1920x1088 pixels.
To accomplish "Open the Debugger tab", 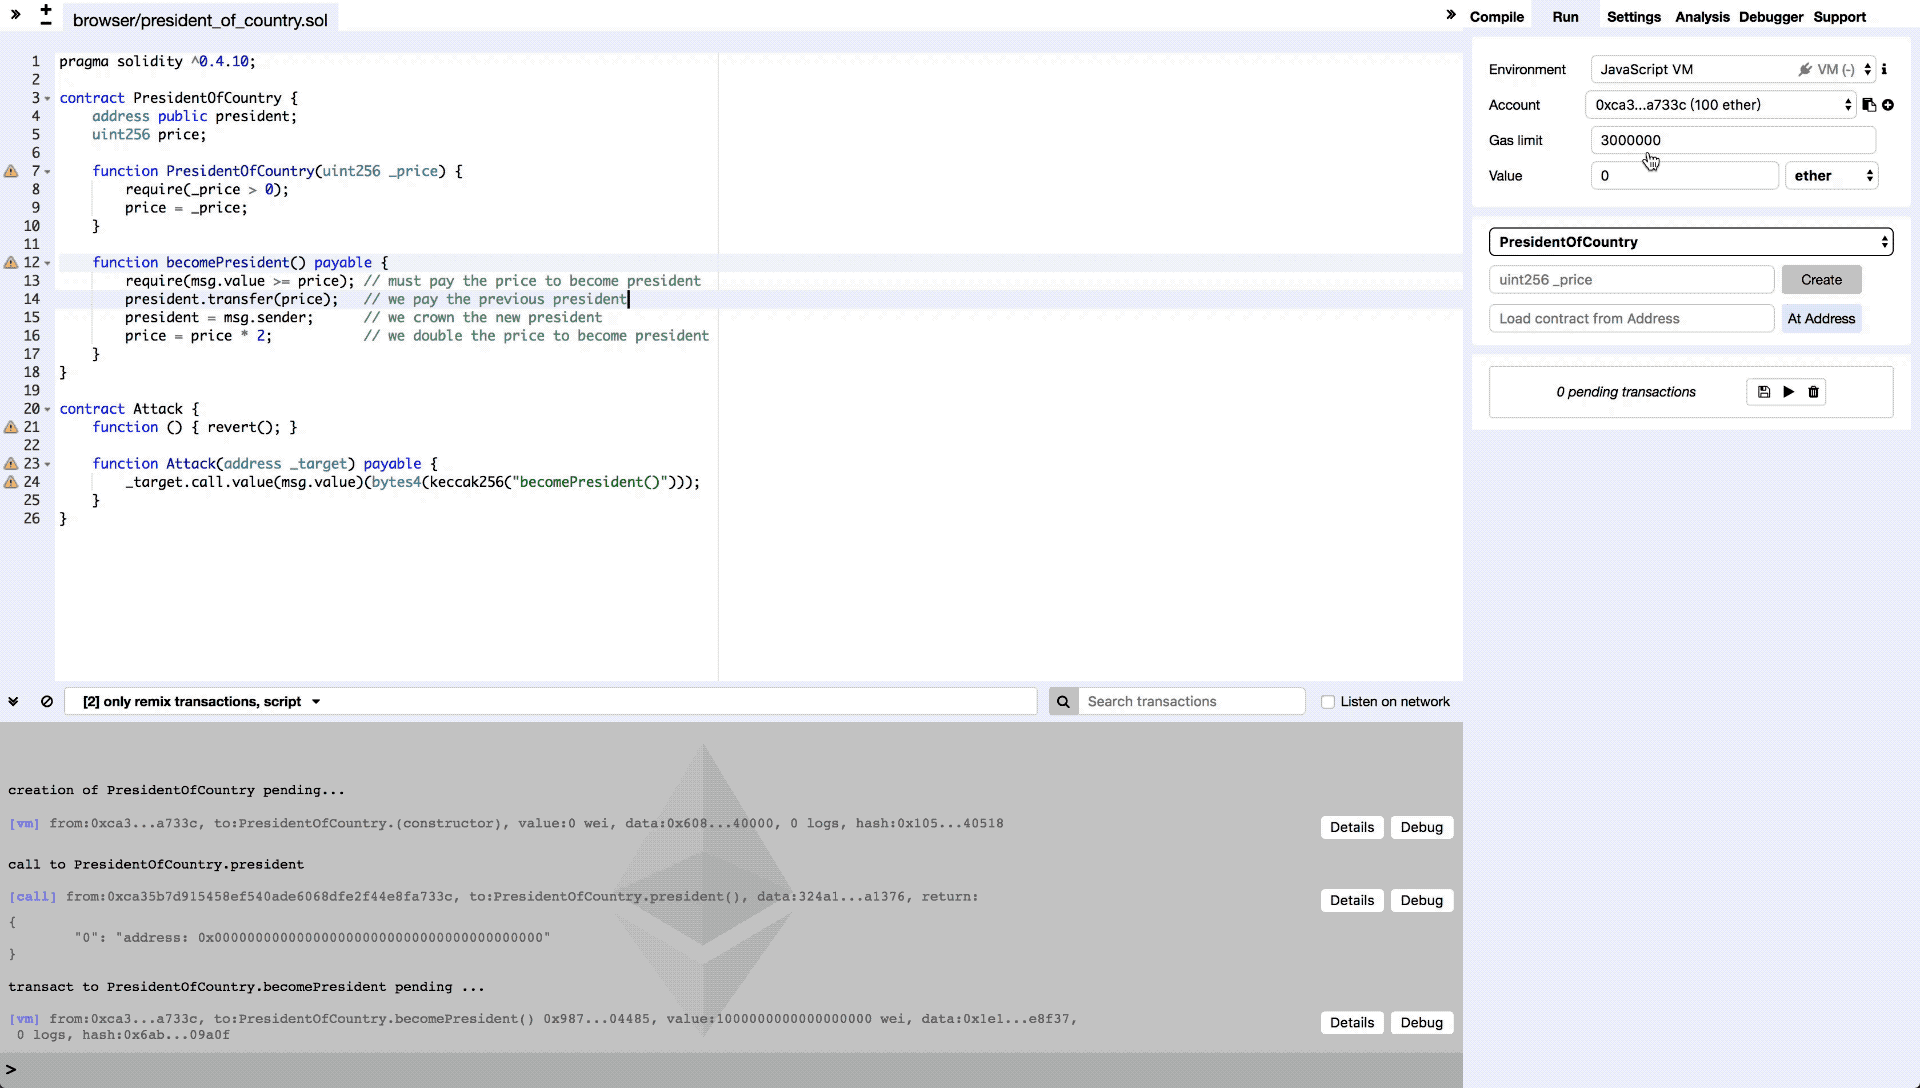I will tap(1770, 17).
